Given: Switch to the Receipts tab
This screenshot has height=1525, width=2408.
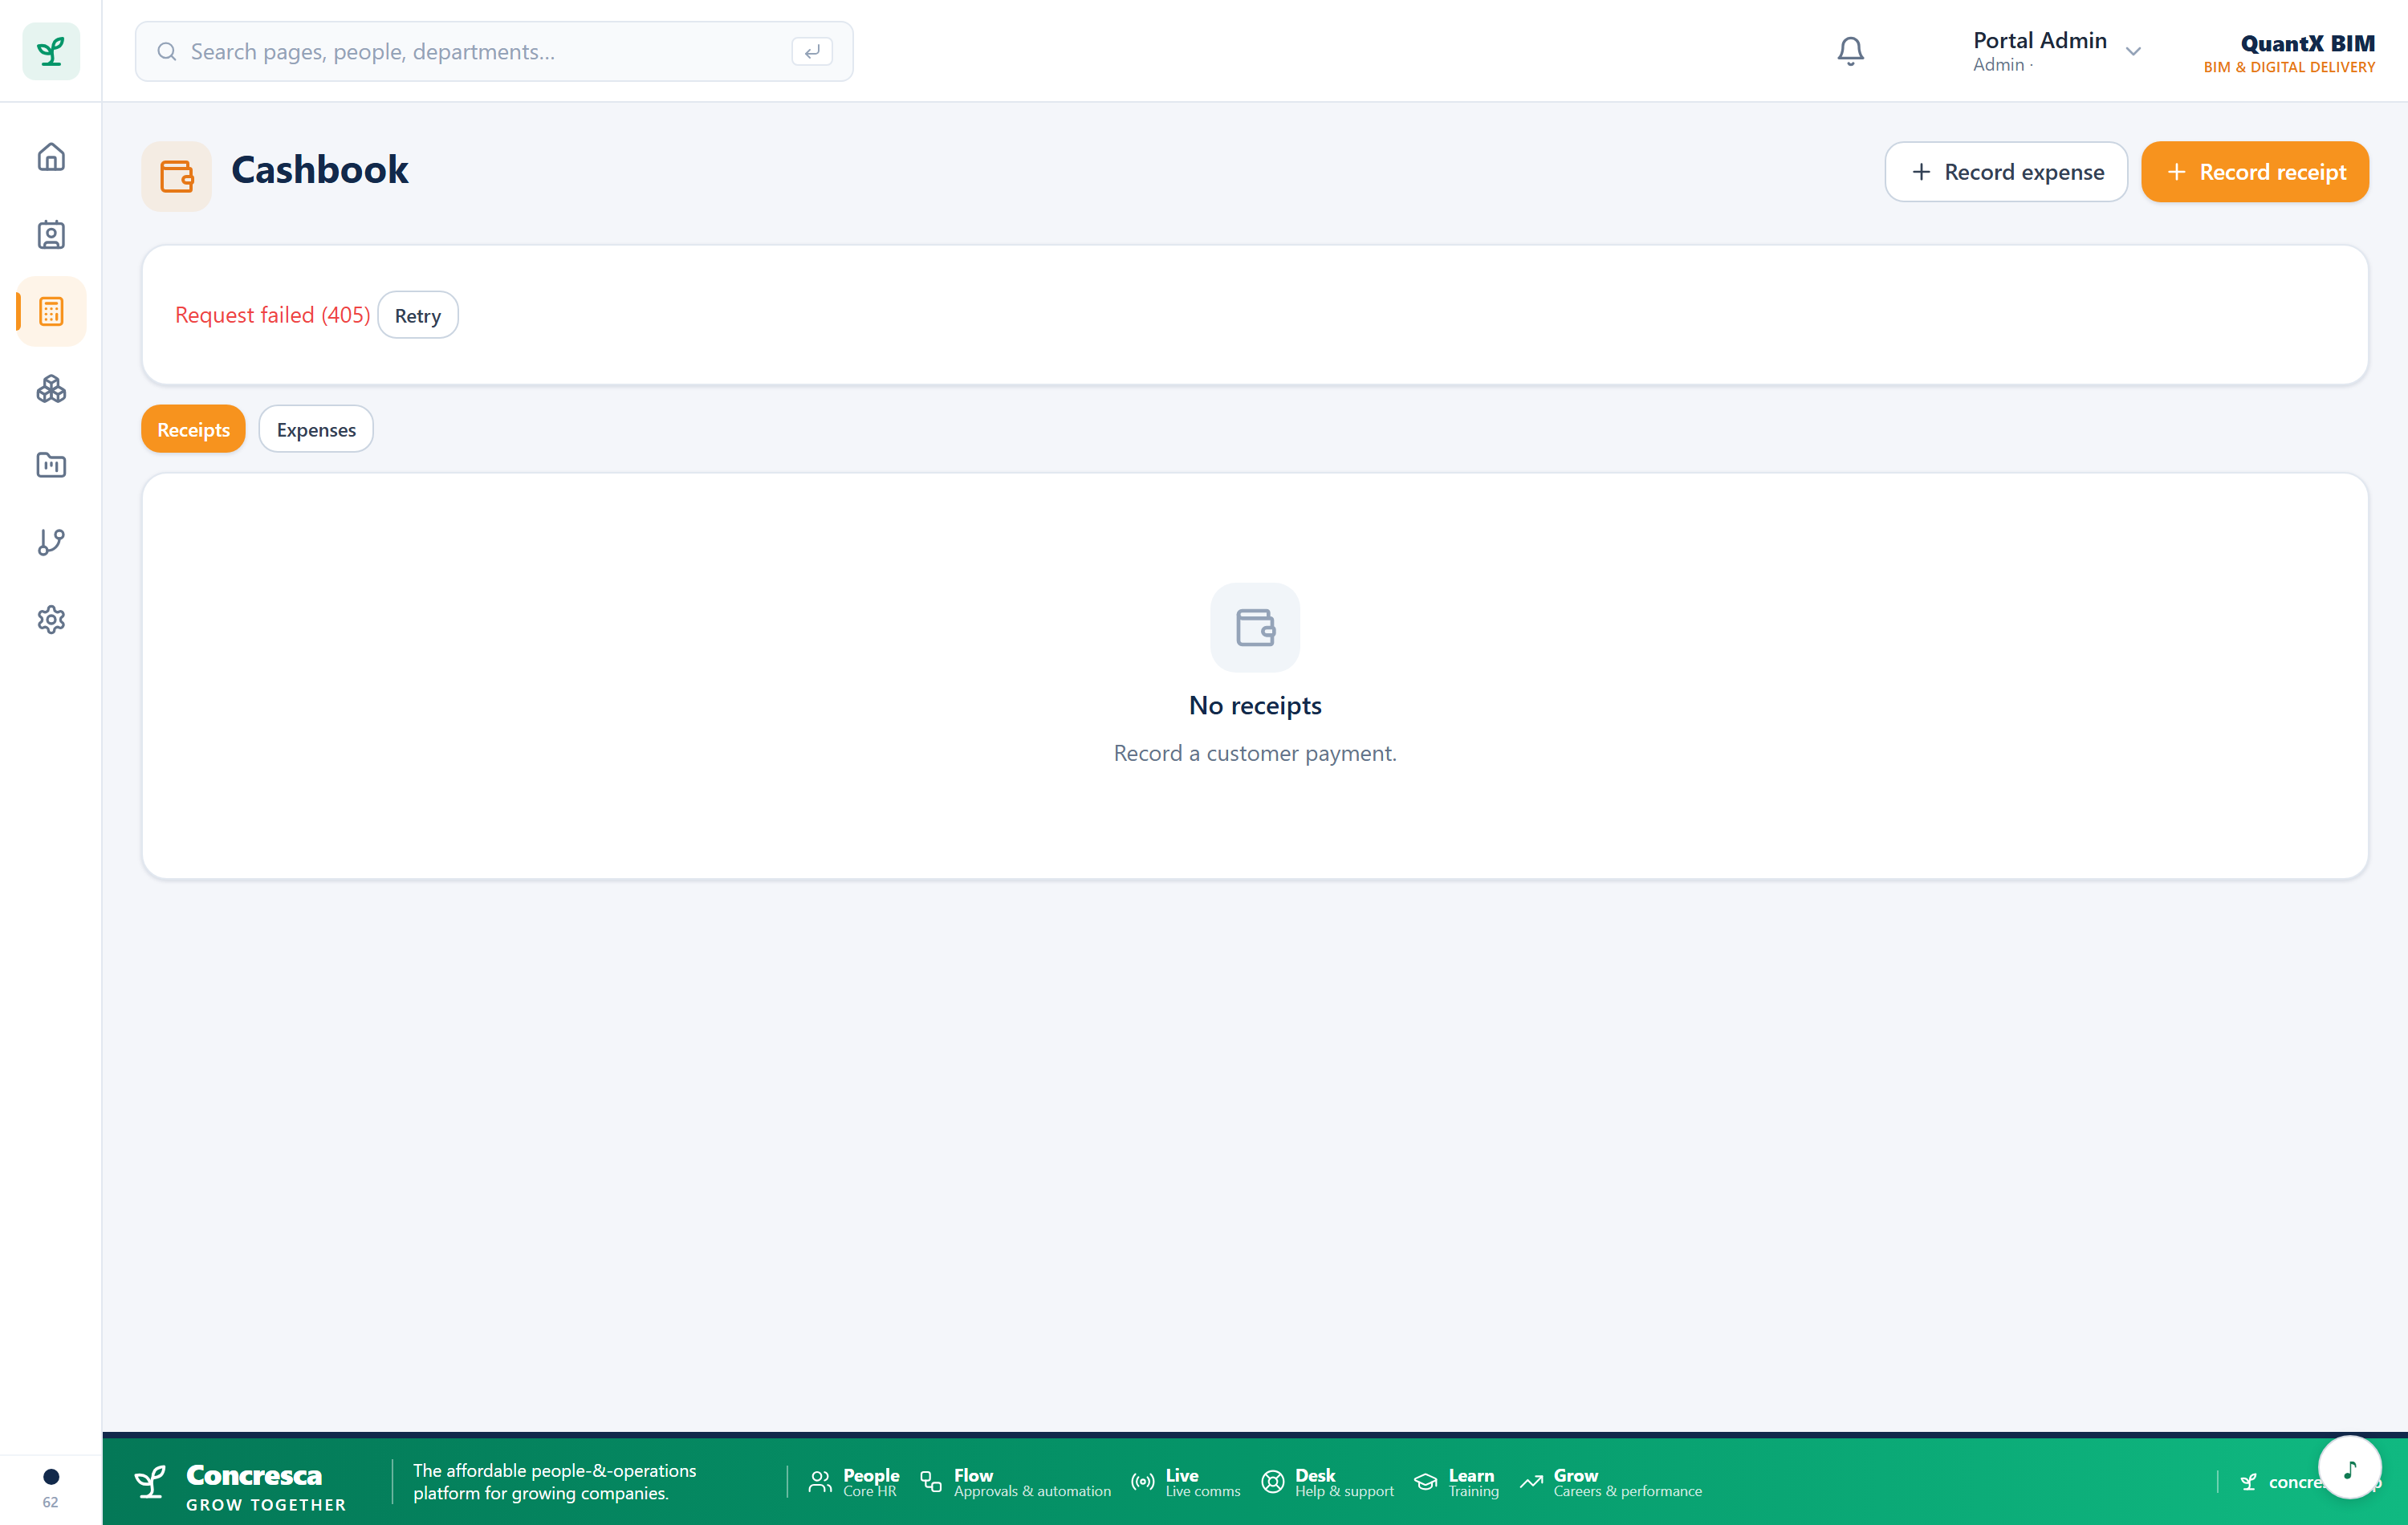Looking at the screenshot, I should tap(193, 429).
